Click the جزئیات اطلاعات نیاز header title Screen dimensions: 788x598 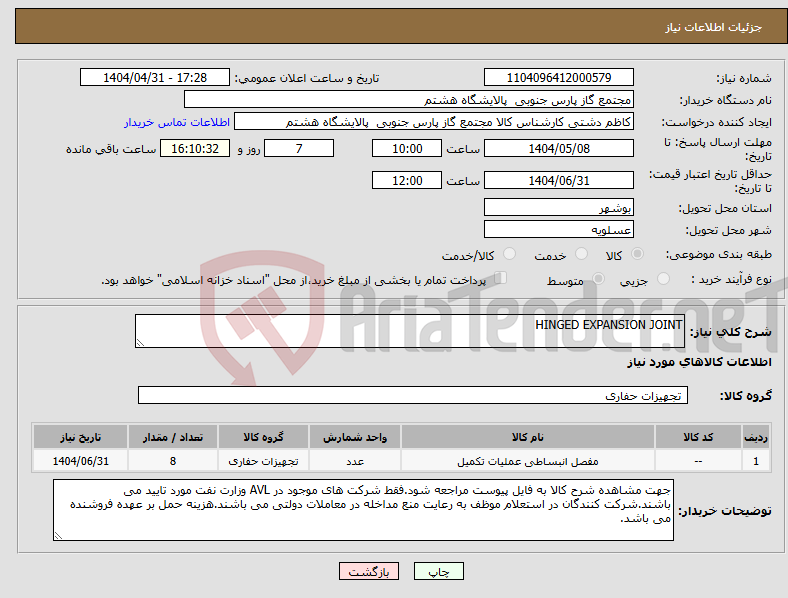coord(714,27)
